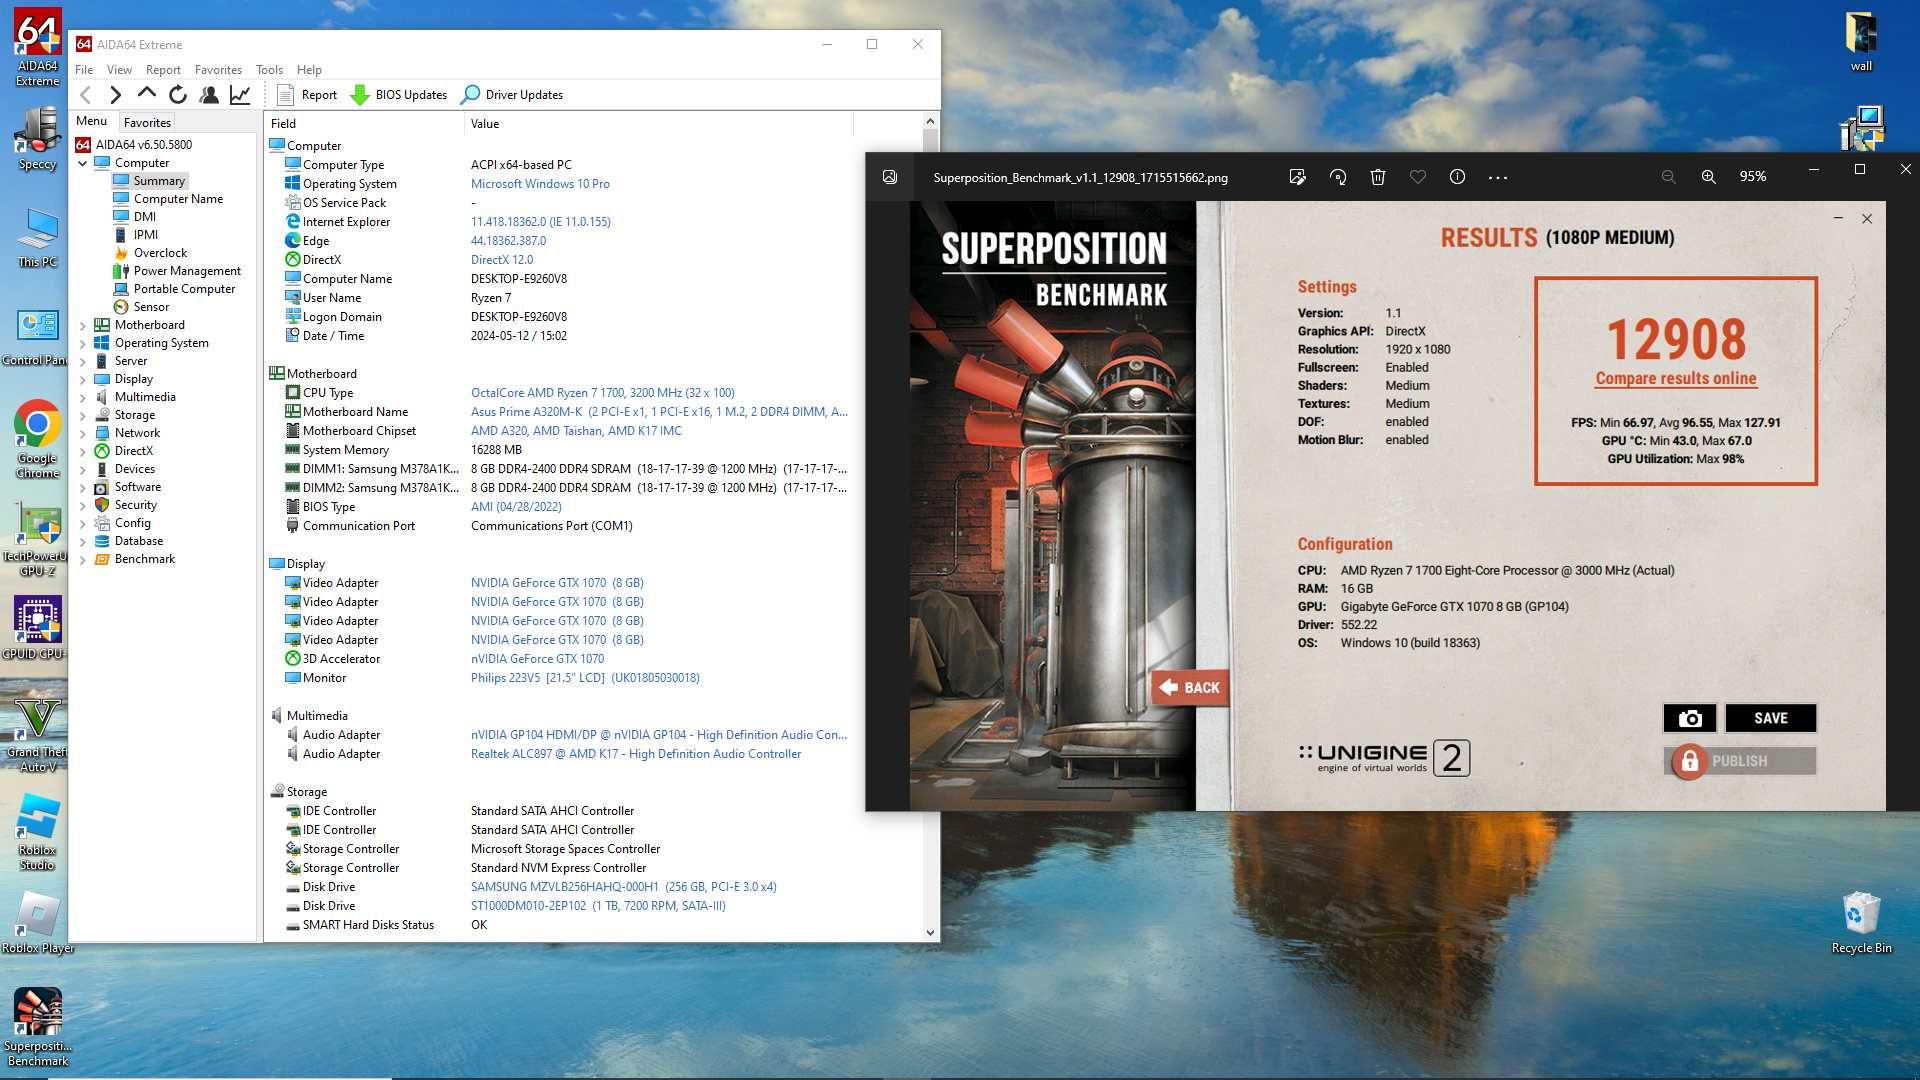The width and height of the screenshot is (1920, 1080).
Task: Select Overclock in the Computer tree
Action: pyautogui.click(x=160, y=253)
